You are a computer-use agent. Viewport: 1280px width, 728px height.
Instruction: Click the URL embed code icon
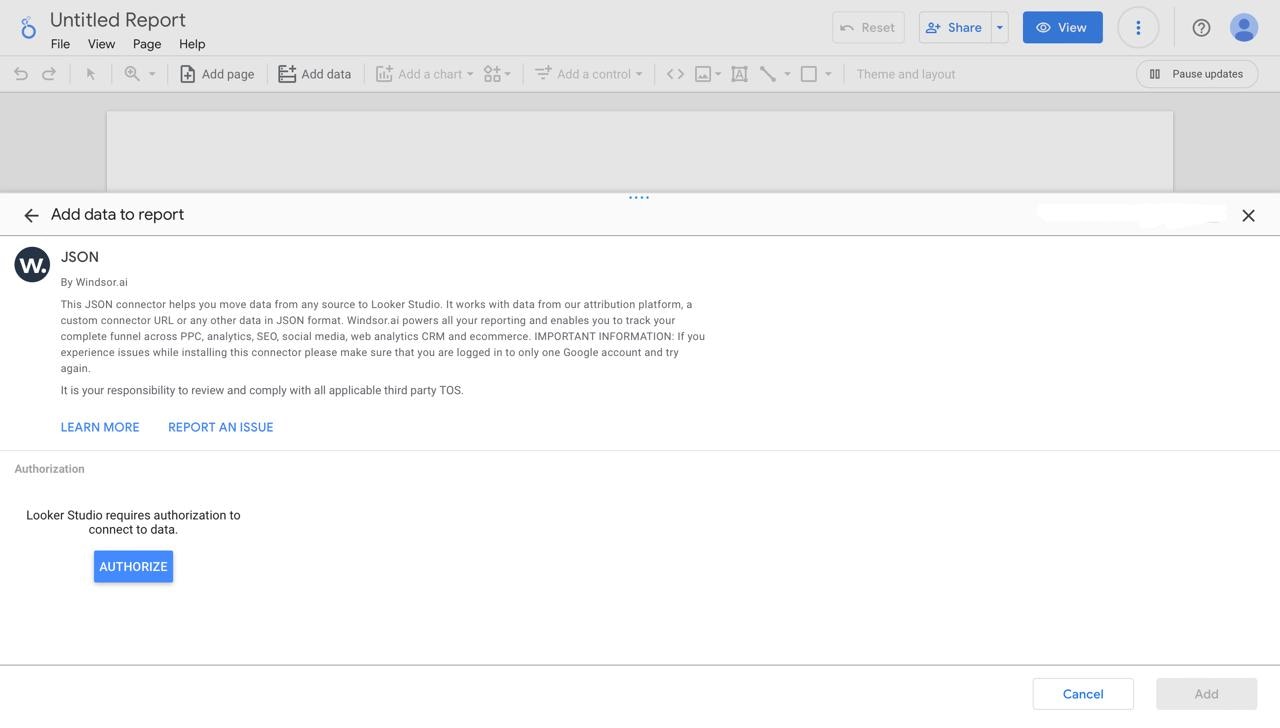(675, 74)
